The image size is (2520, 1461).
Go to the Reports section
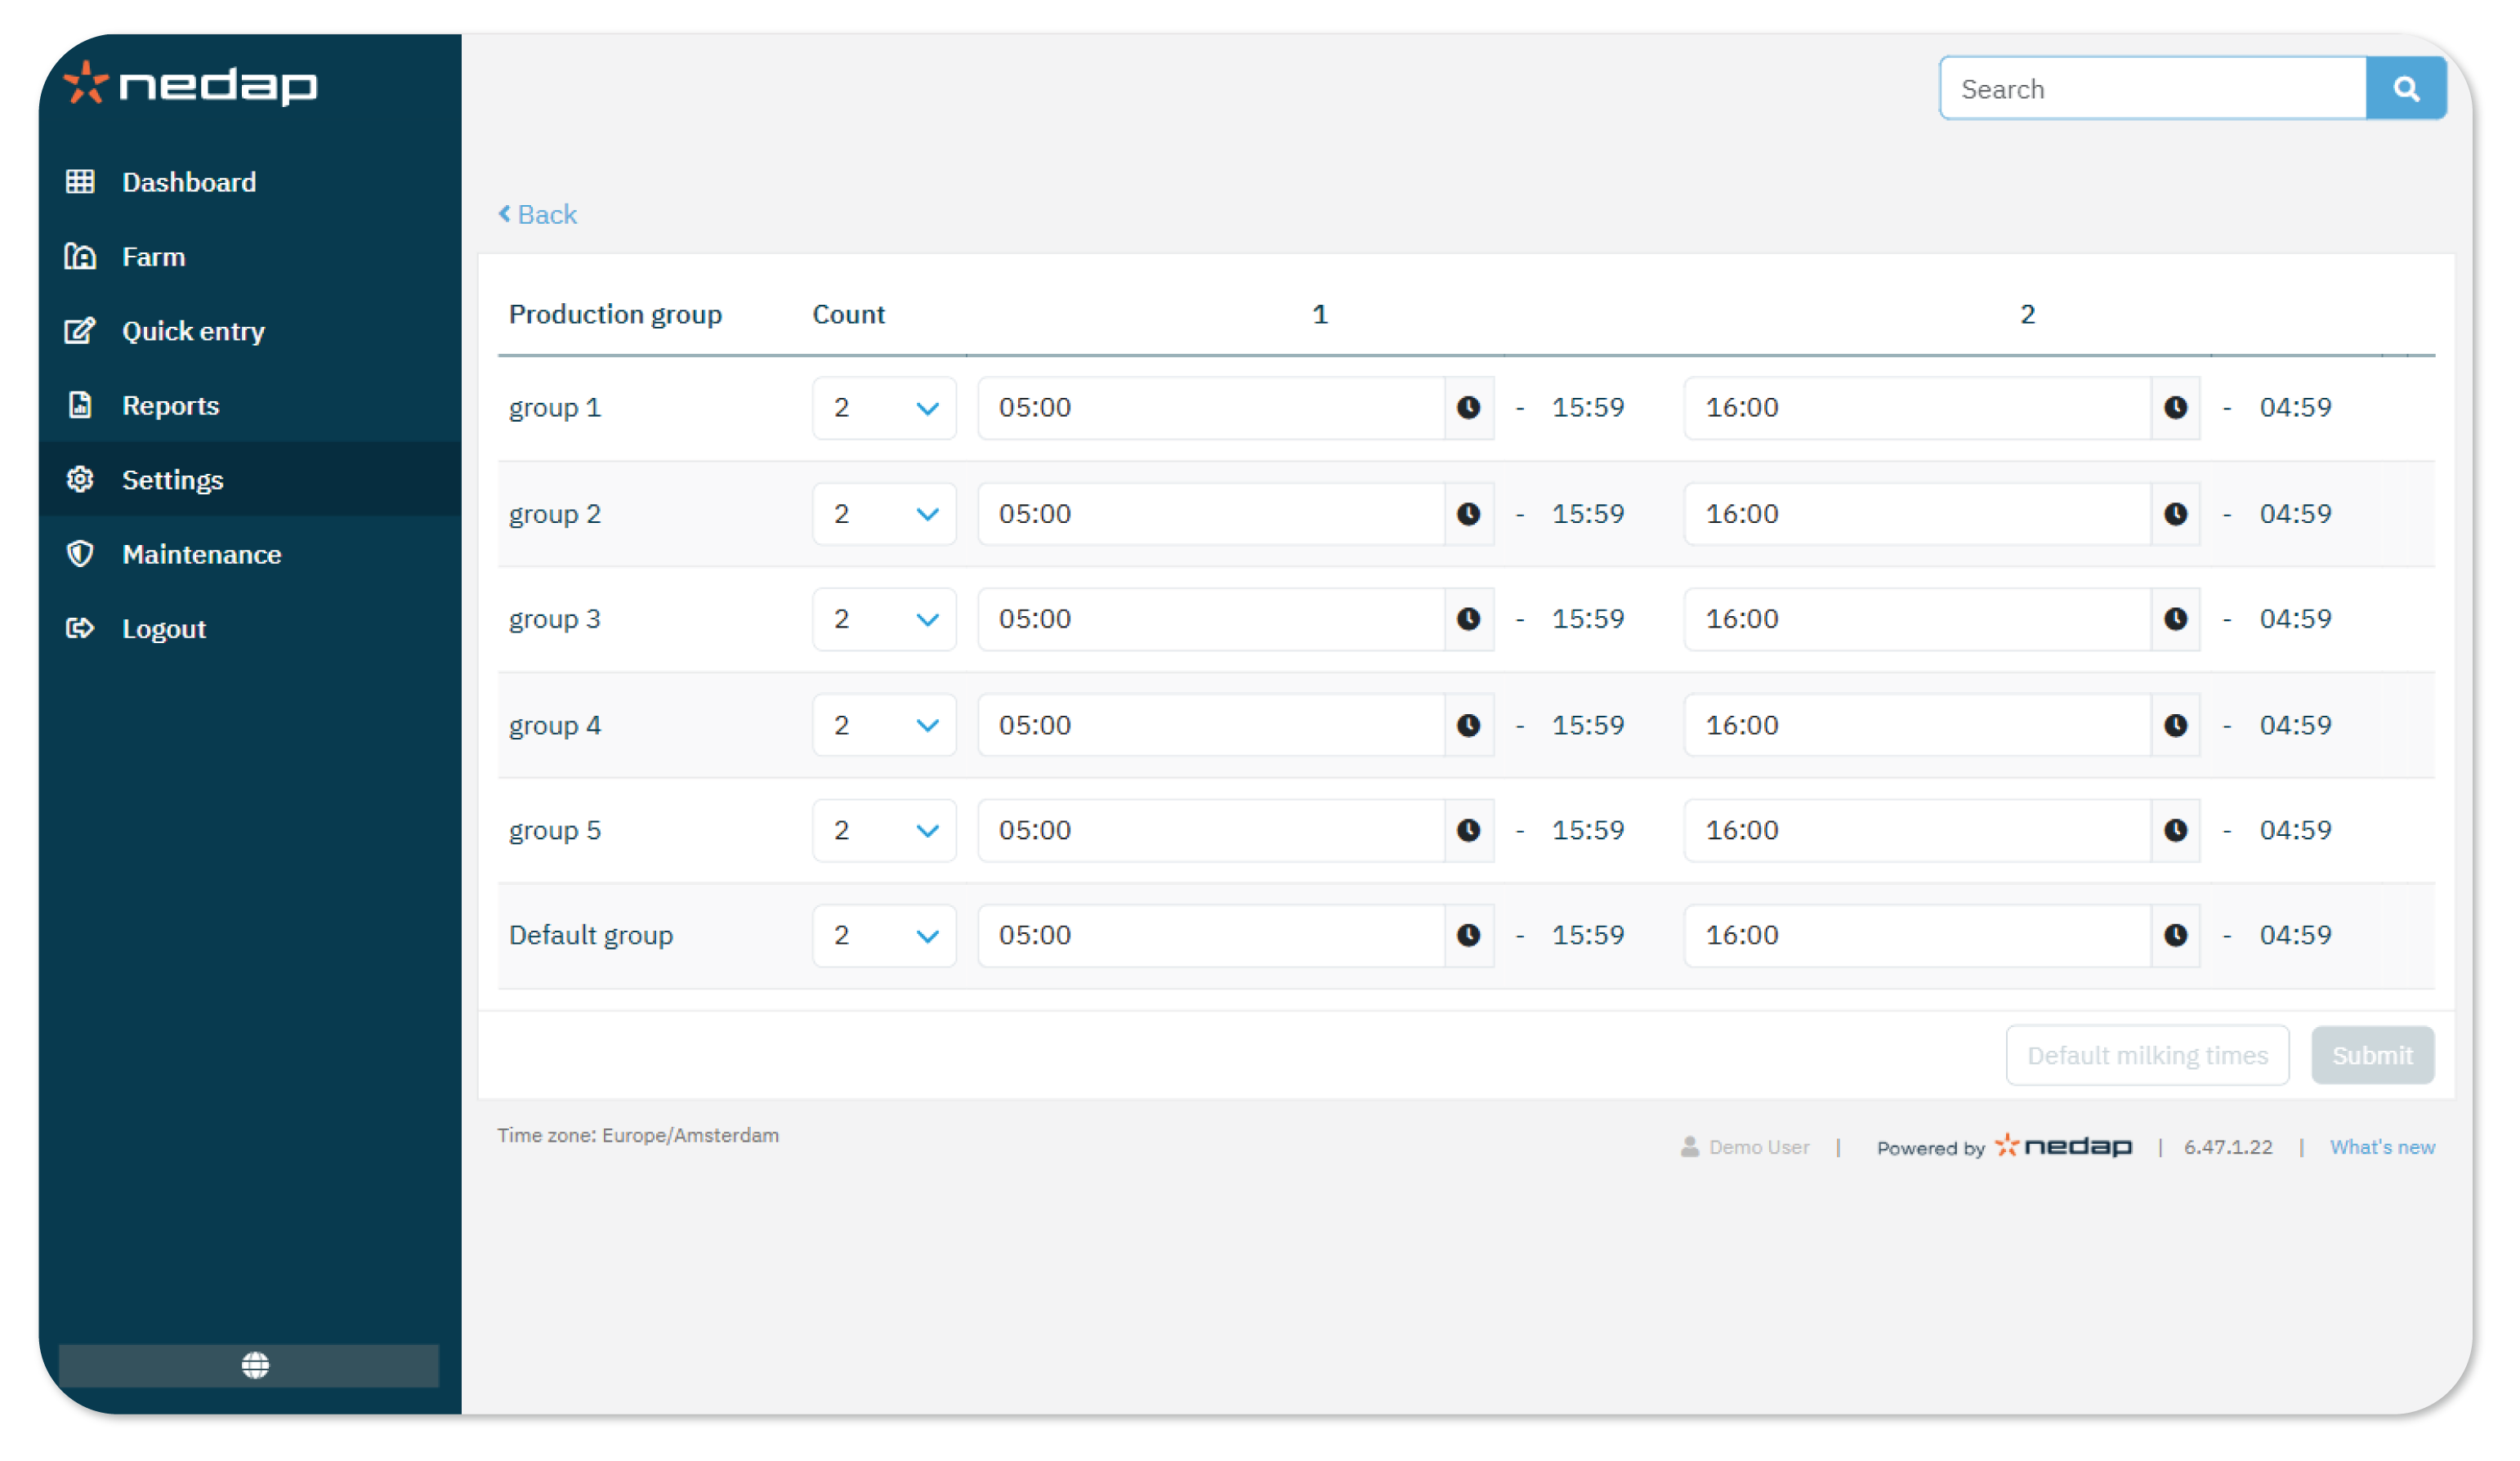[170, 406]
